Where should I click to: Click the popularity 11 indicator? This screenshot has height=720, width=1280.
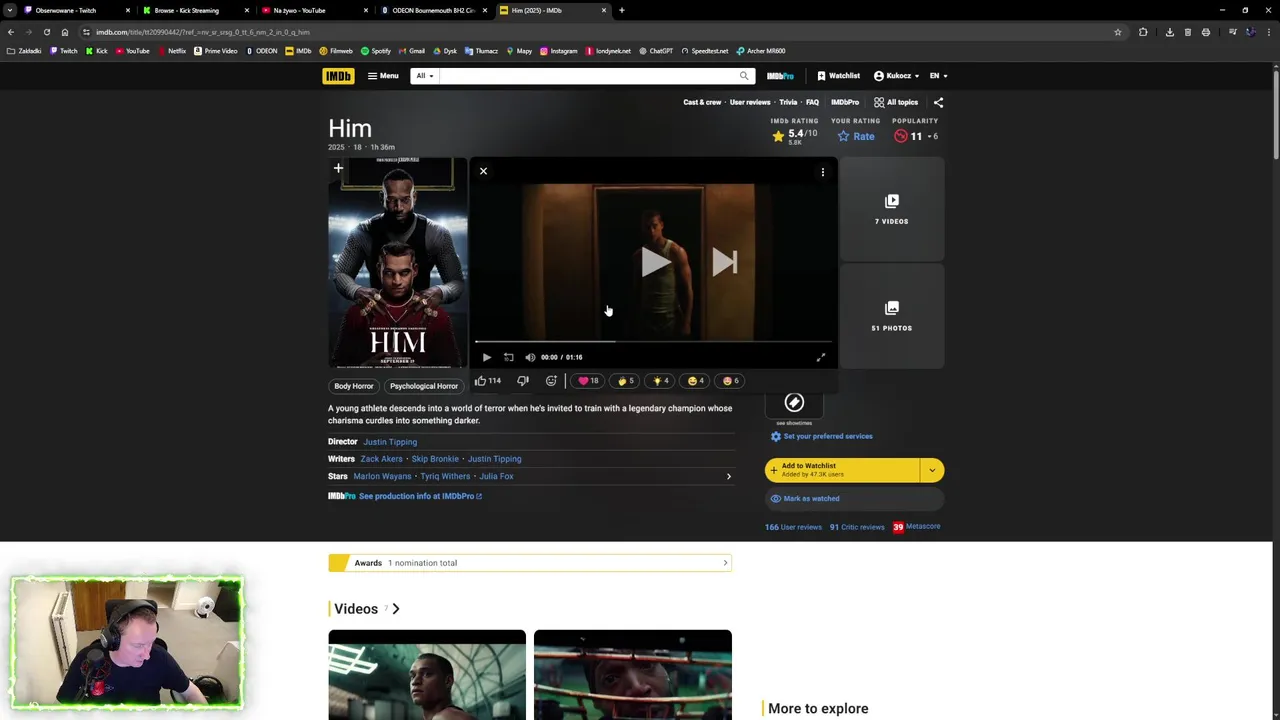coord(915,136)
